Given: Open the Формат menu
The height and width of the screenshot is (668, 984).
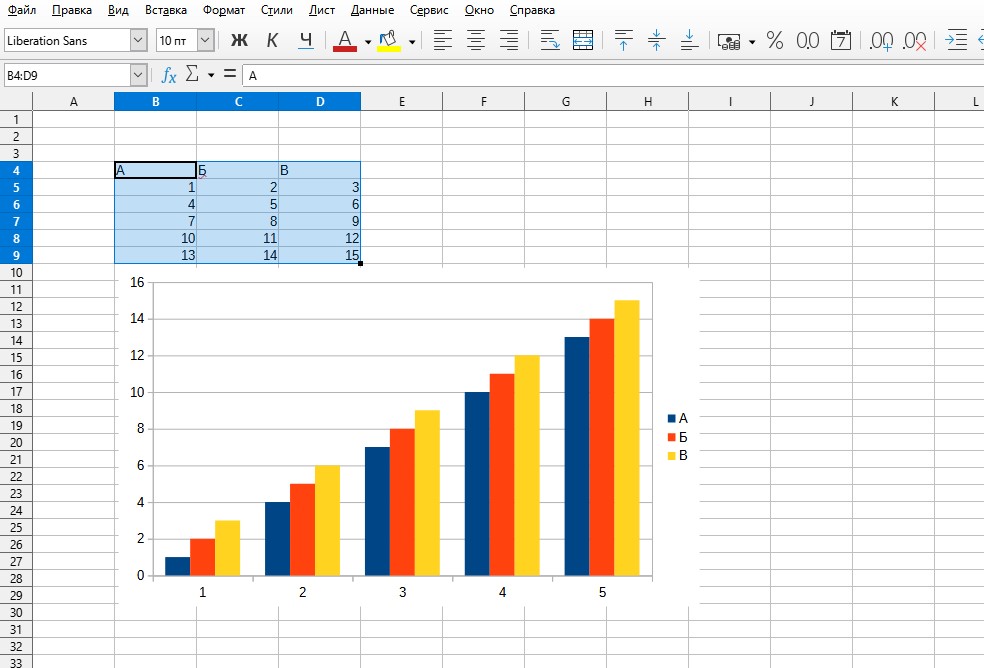Looking at the screenshot, I should [223, 10].
